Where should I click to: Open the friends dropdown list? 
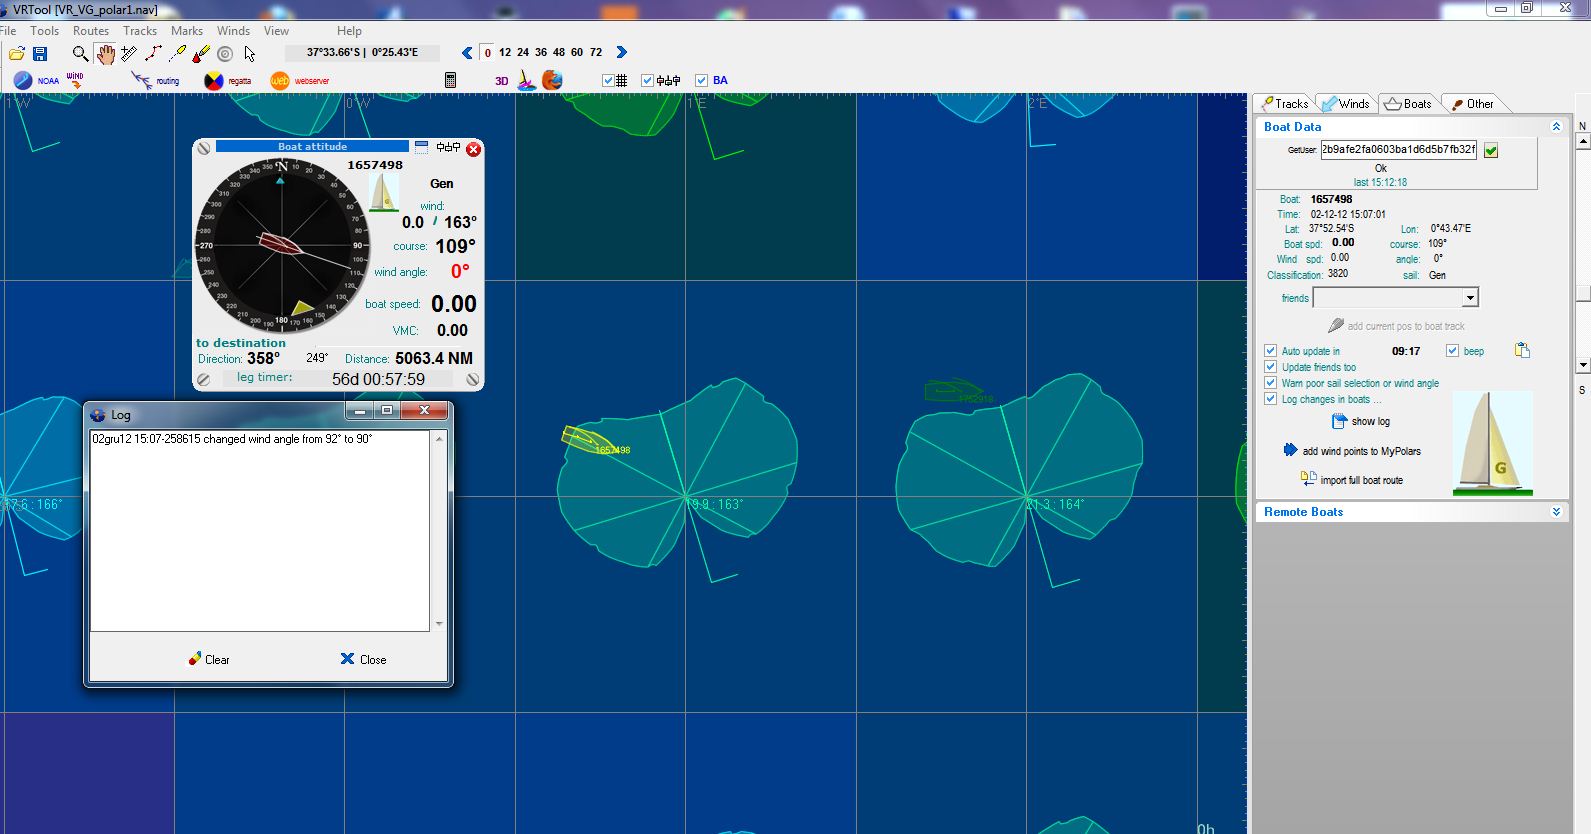point(1469,298)
